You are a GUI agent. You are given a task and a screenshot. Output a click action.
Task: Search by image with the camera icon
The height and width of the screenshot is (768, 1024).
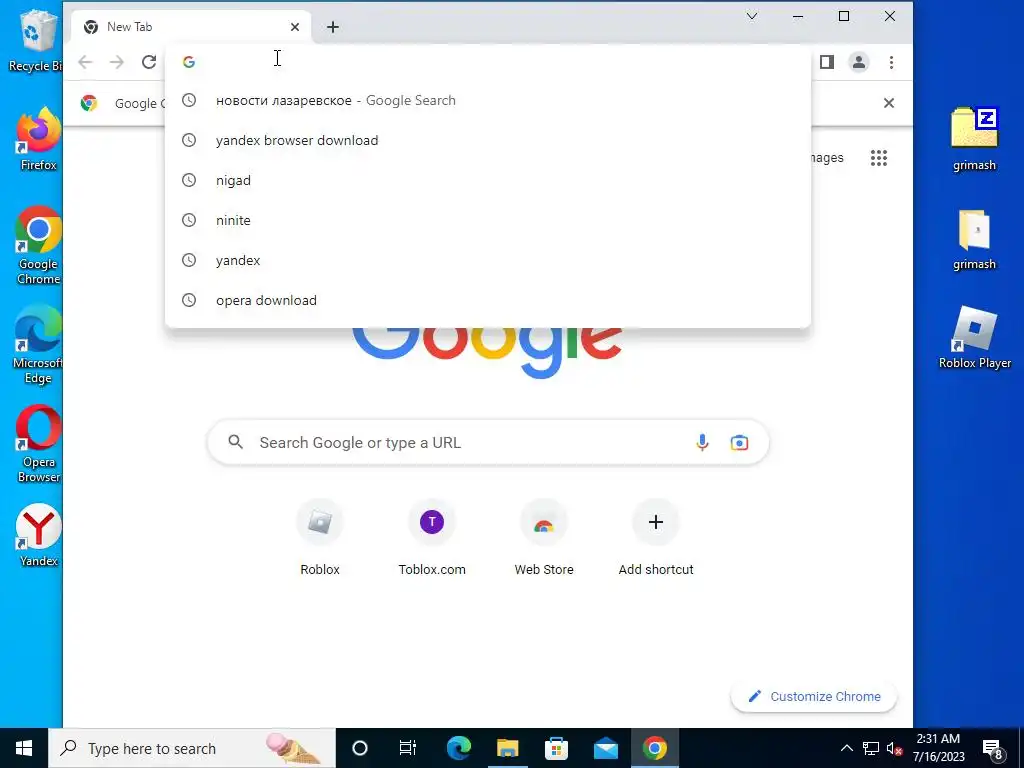pos(739,443)
